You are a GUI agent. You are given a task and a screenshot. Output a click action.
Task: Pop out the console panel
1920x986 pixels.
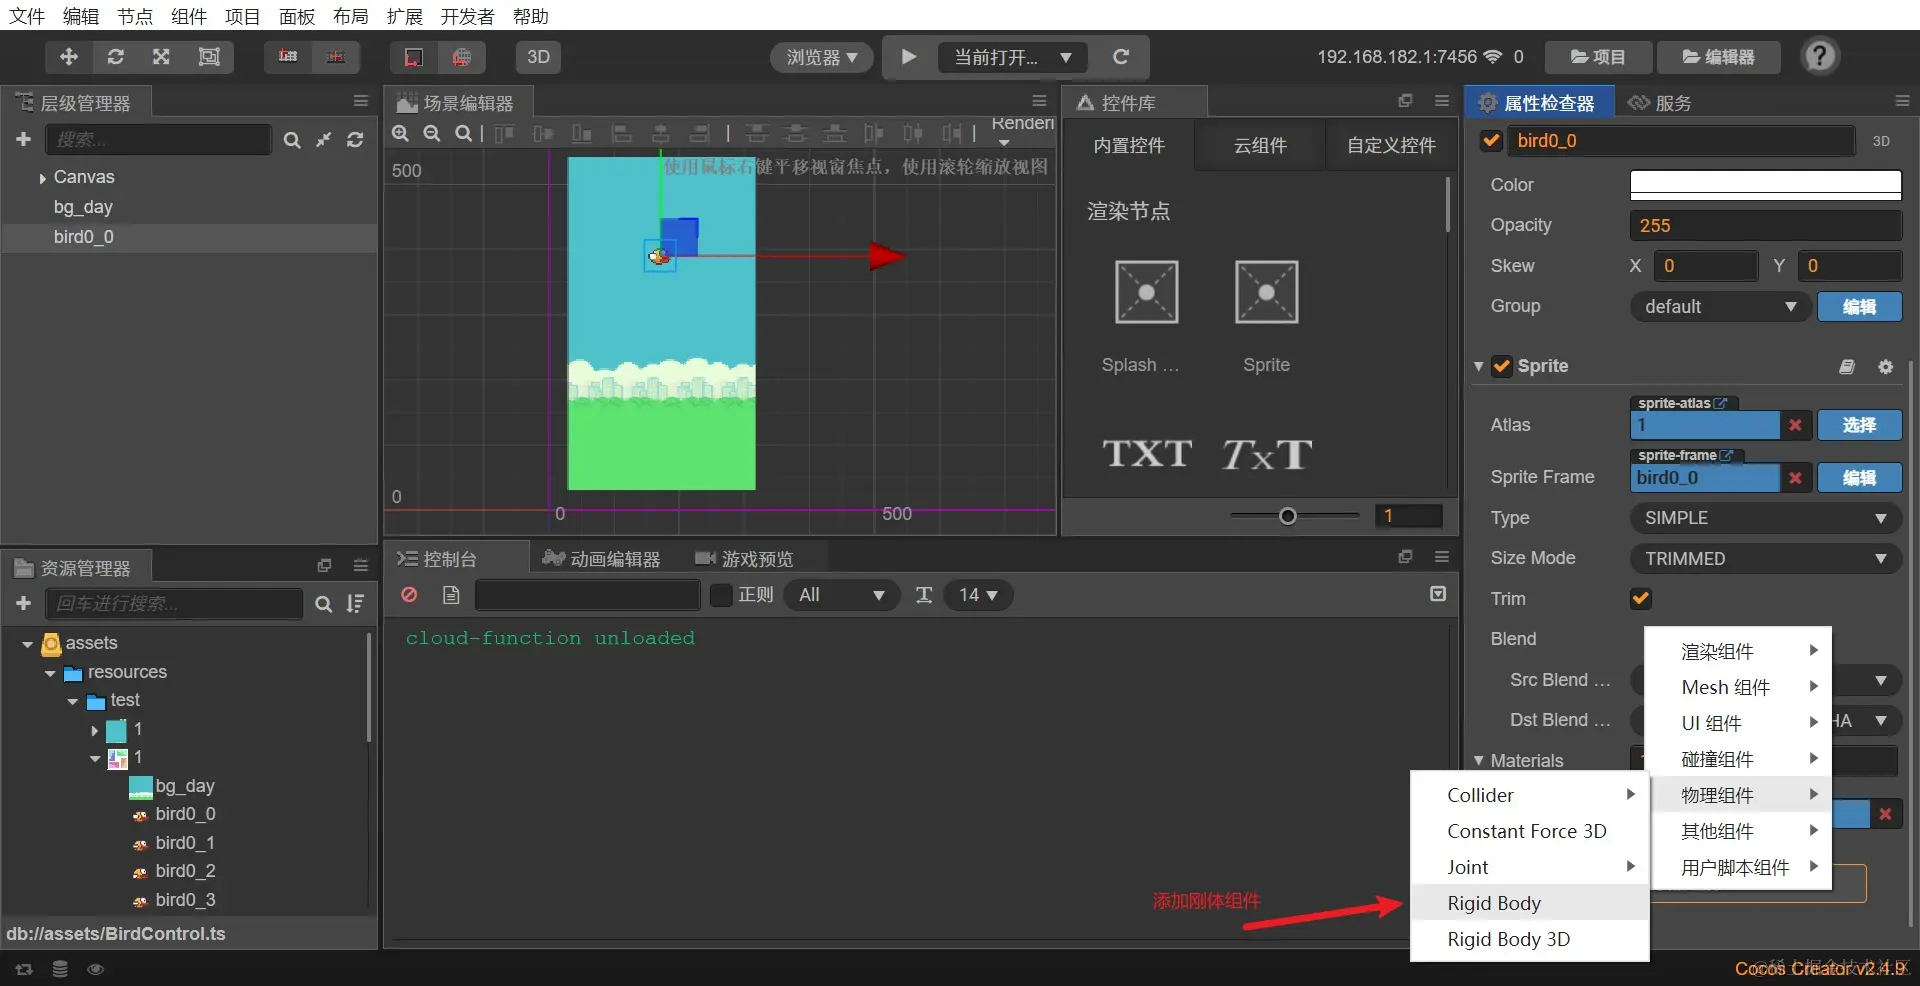(1405, 557)
